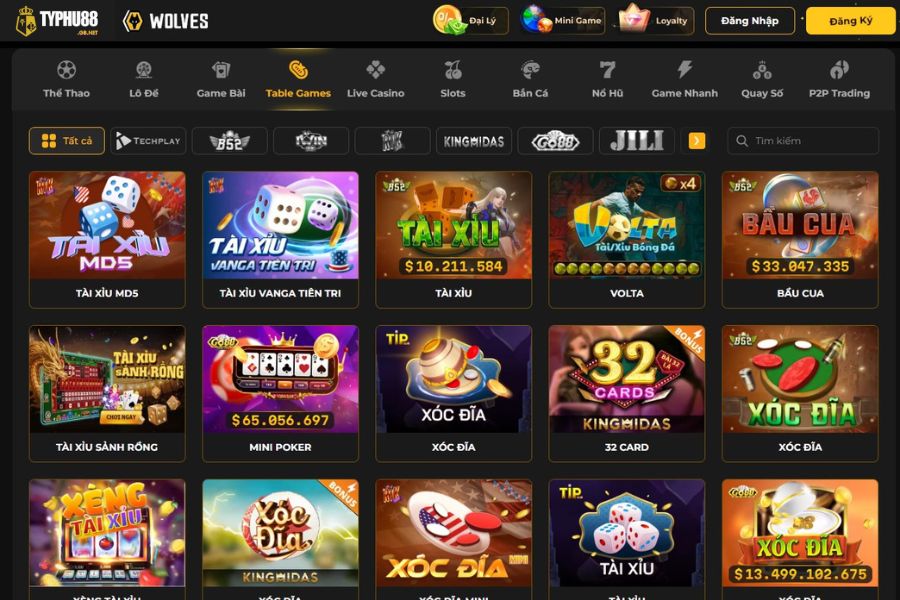Open the Game Bài card games category
Viewport: 900px width, 600px height.
coord(221,79)
